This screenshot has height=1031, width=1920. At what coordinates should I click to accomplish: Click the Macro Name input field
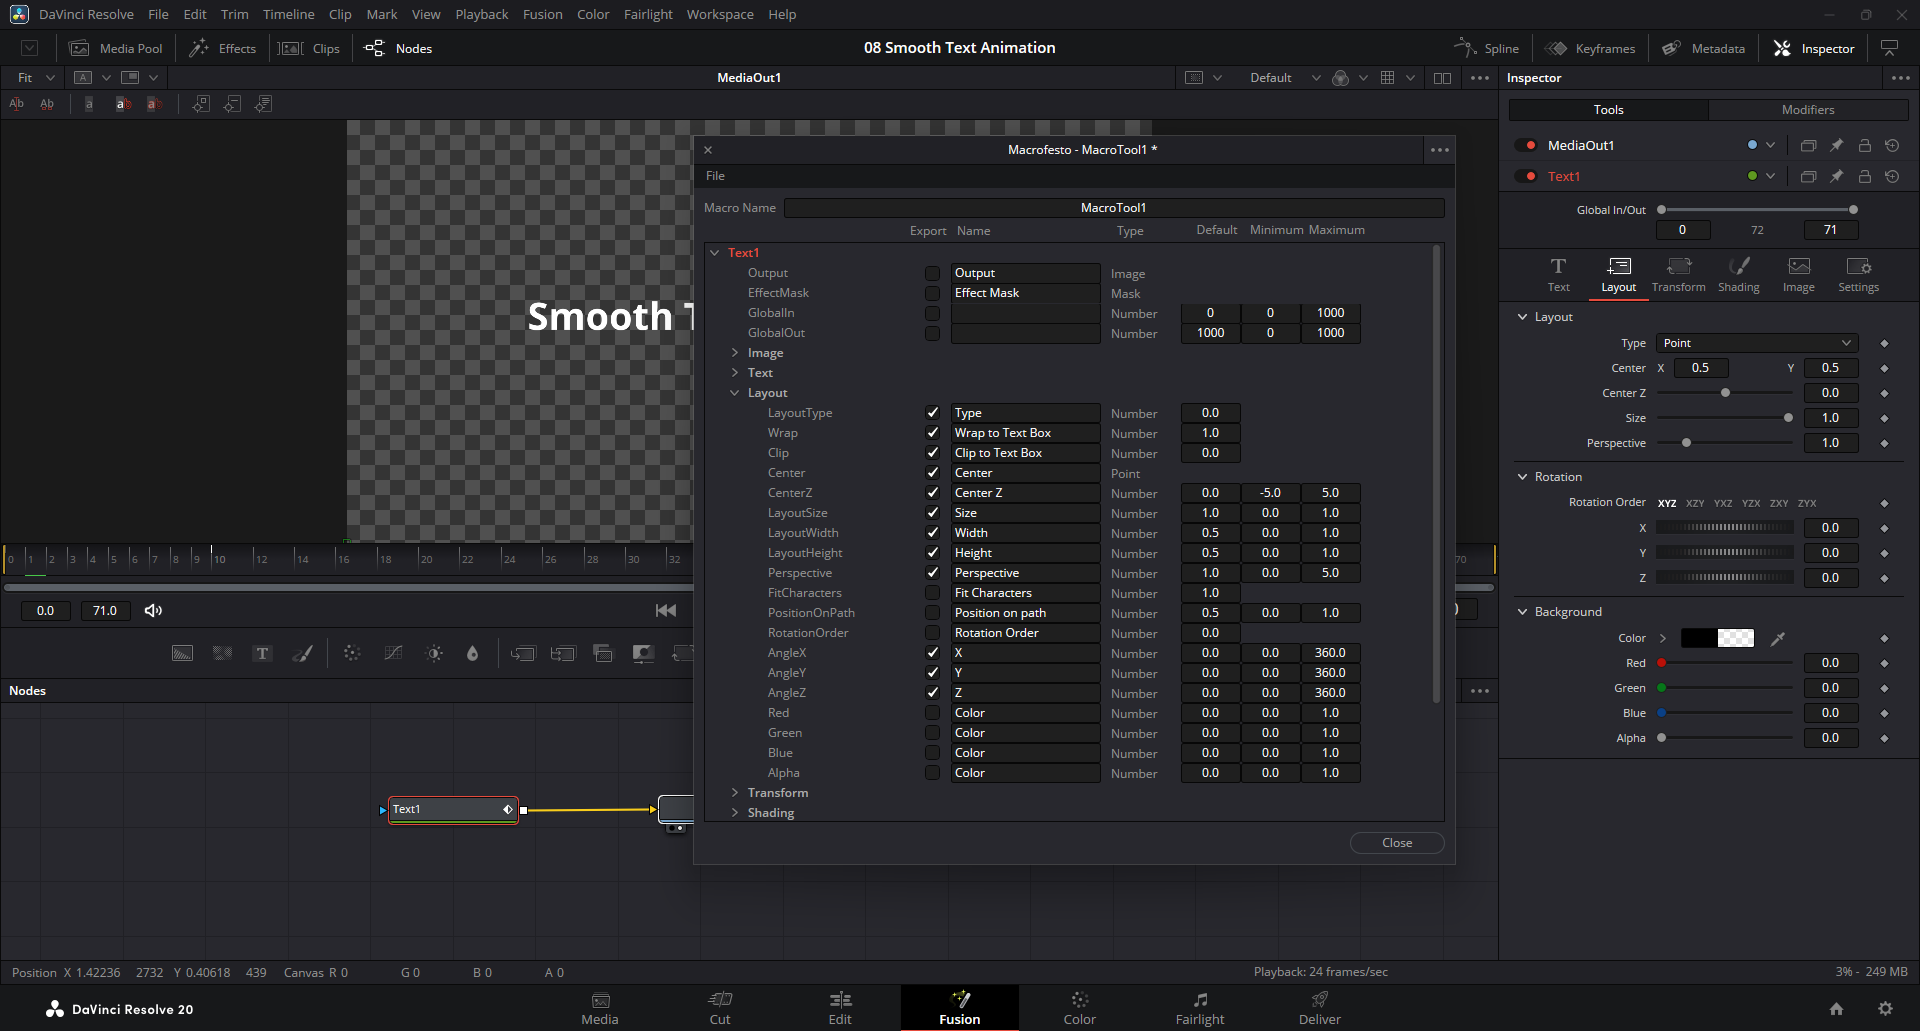[x=1113, y=208]
